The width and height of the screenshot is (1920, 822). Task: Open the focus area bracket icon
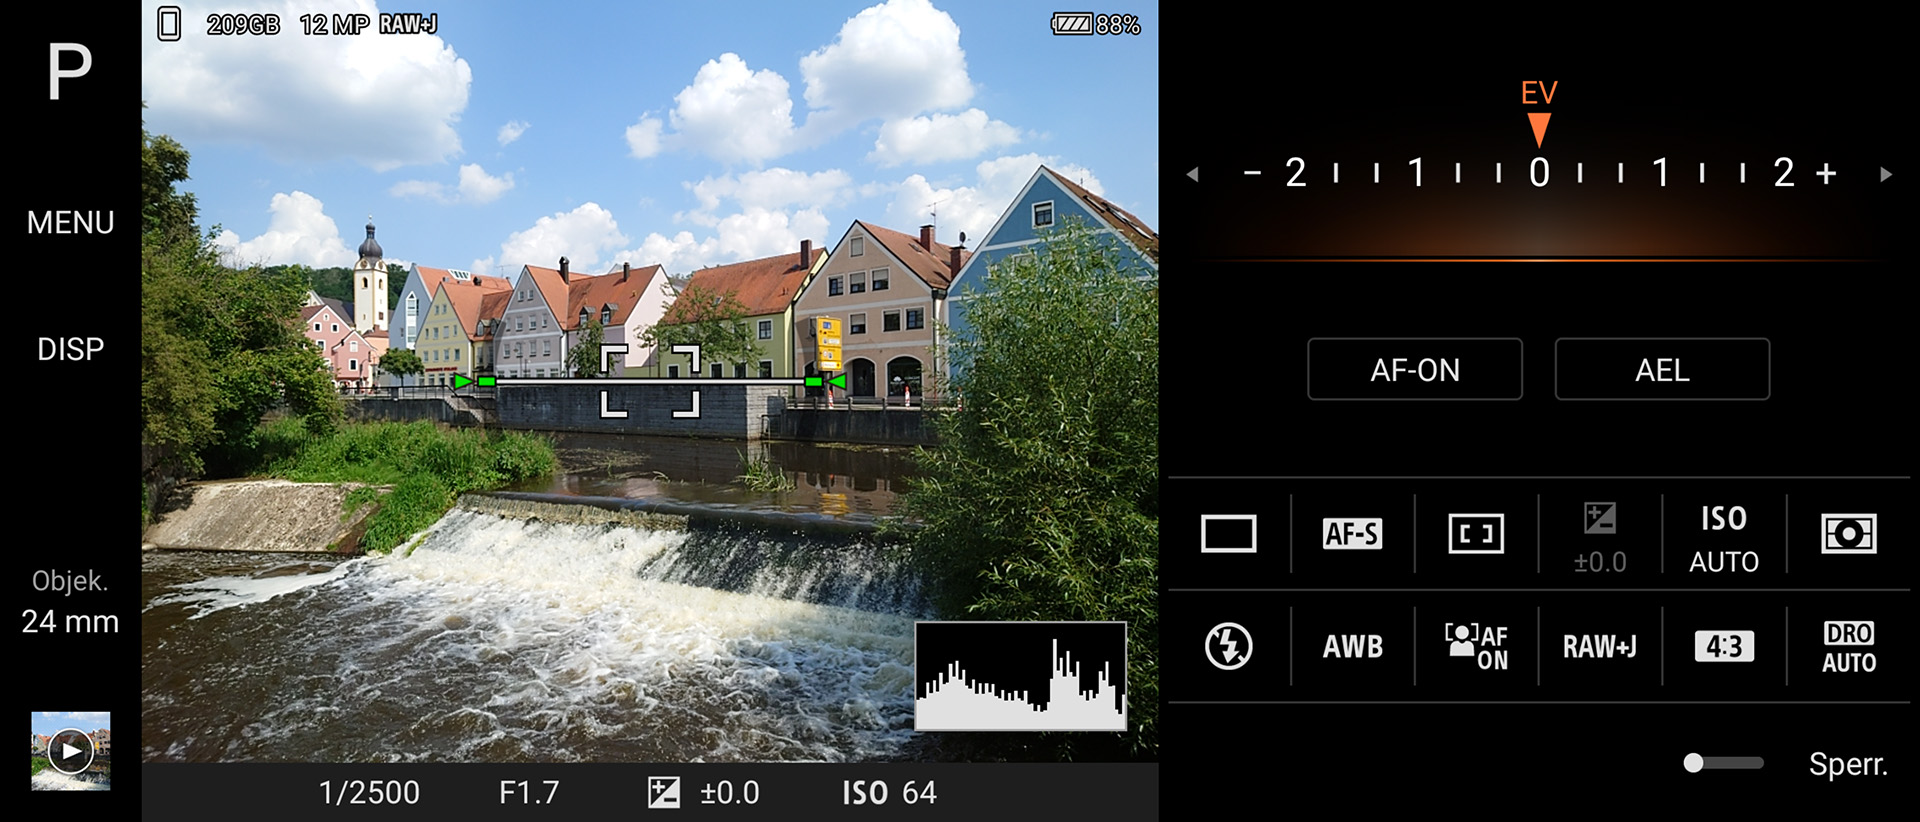pyautogui.click(x=1476, y=534)
